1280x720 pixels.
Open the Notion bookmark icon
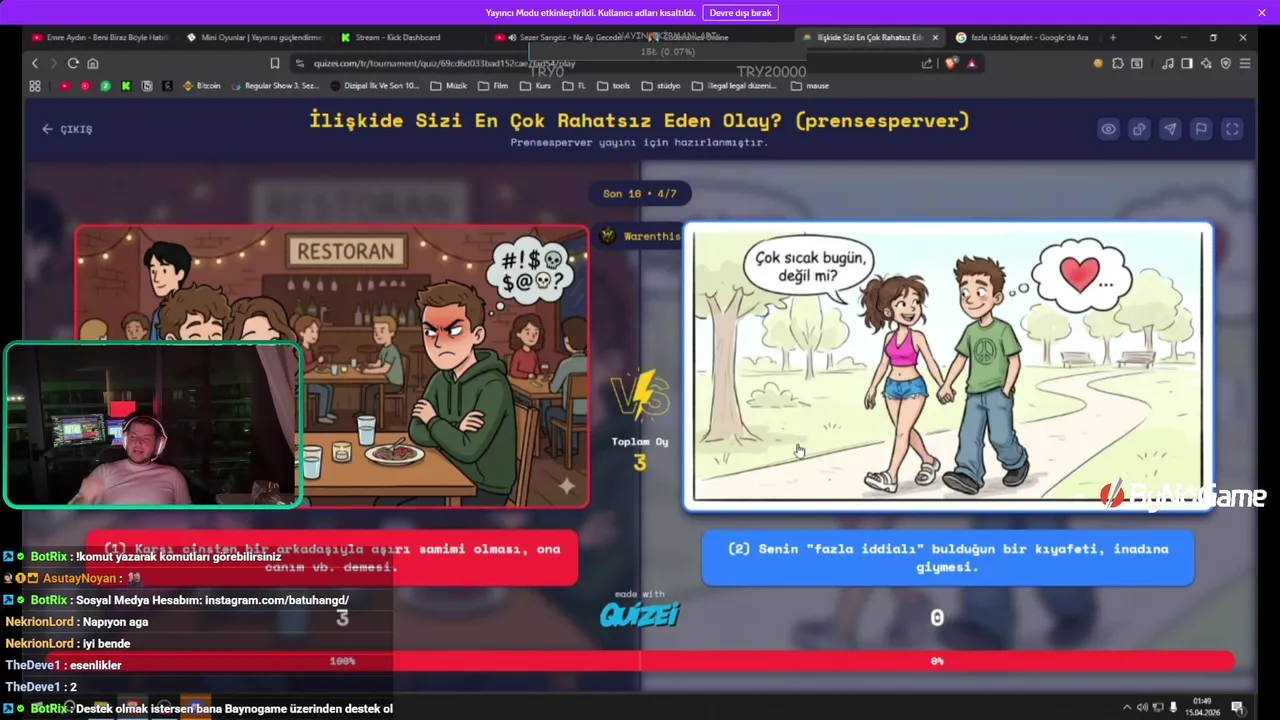147,86
